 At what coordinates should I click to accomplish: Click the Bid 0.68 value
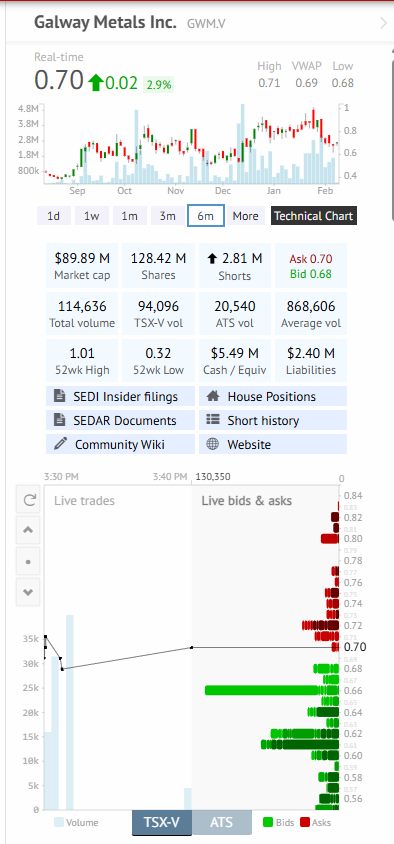(x=311, y=275)
